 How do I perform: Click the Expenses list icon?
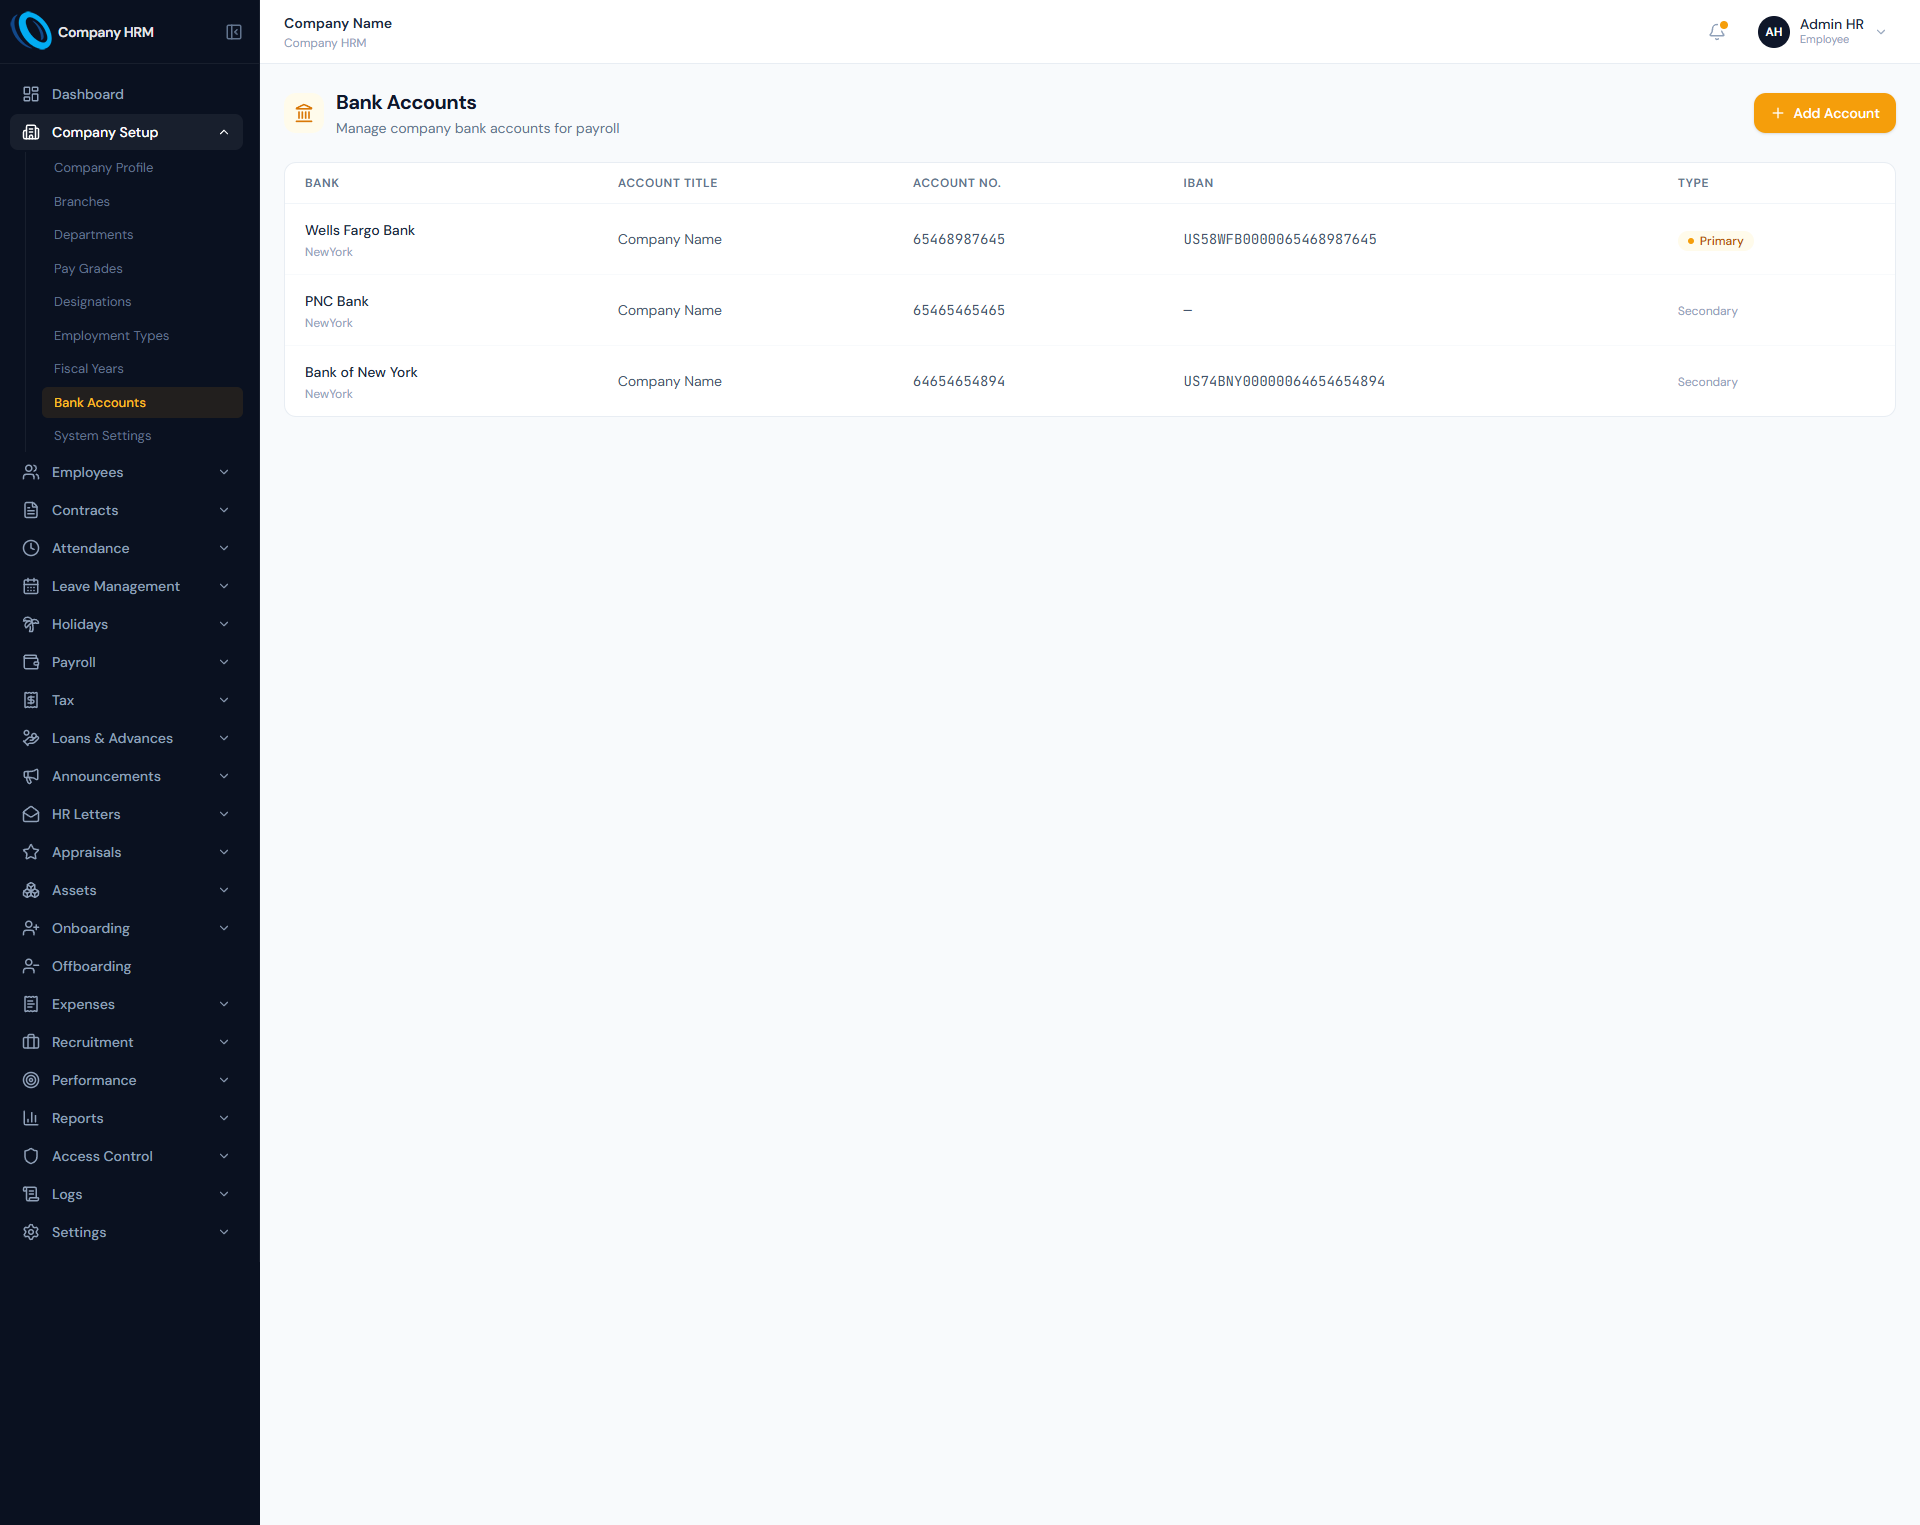click(31, 1004)
